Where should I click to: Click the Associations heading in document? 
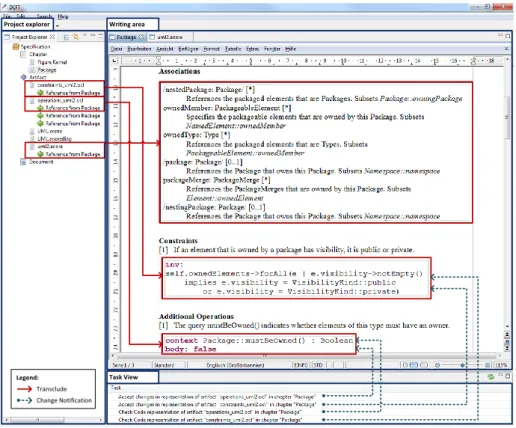click(179, 71)
